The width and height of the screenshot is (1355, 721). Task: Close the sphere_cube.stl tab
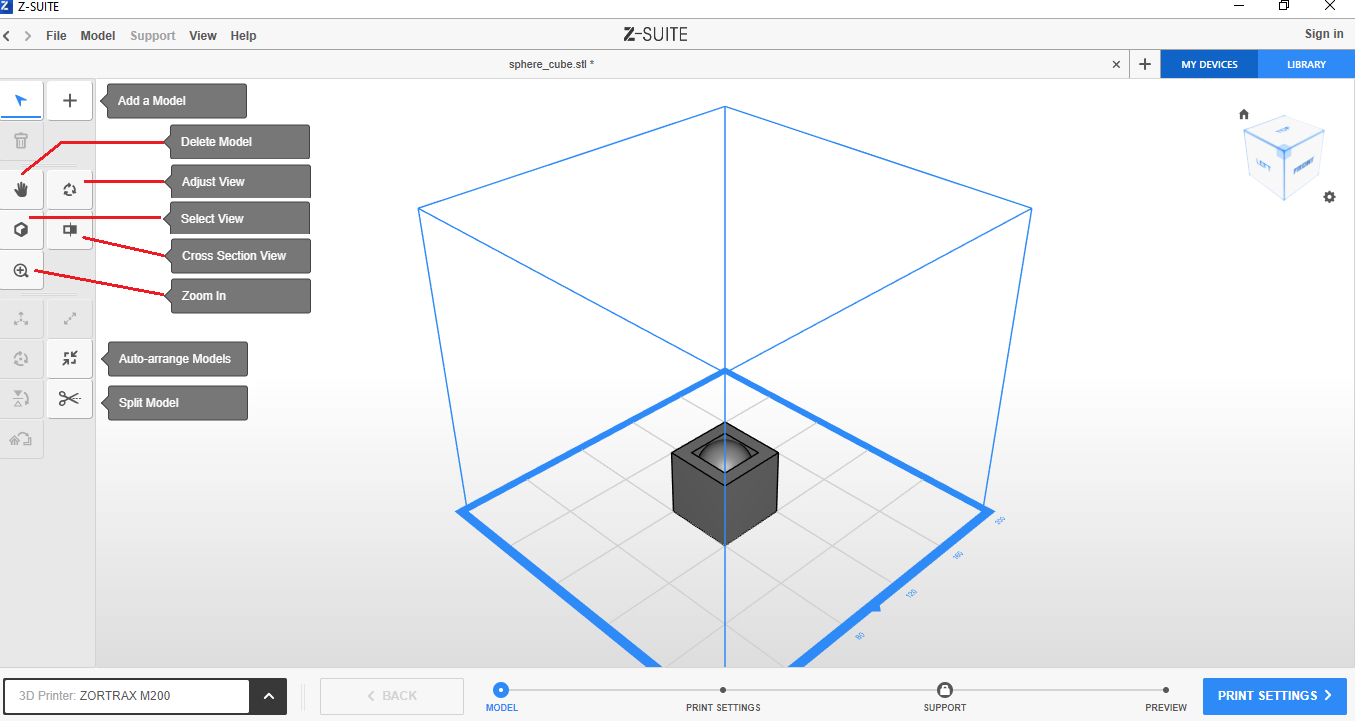[x=1117, y=64]
